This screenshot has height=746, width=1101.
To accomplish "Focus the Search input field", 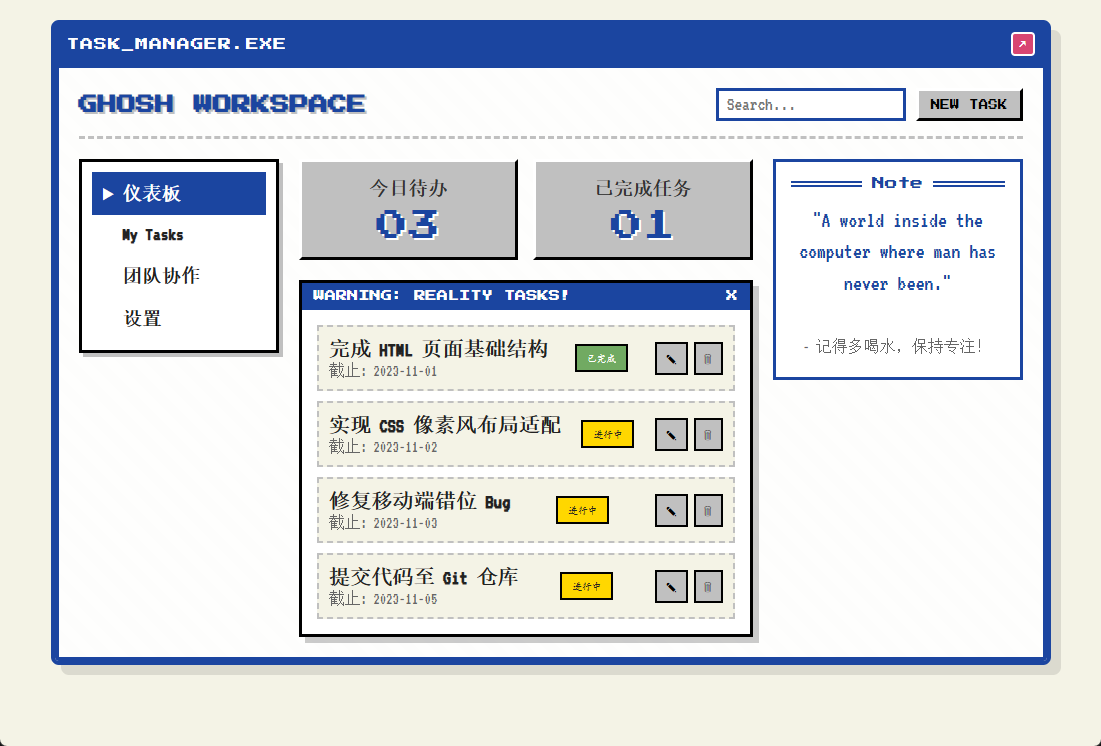I will pyautogui.click(x=811, y=105).
